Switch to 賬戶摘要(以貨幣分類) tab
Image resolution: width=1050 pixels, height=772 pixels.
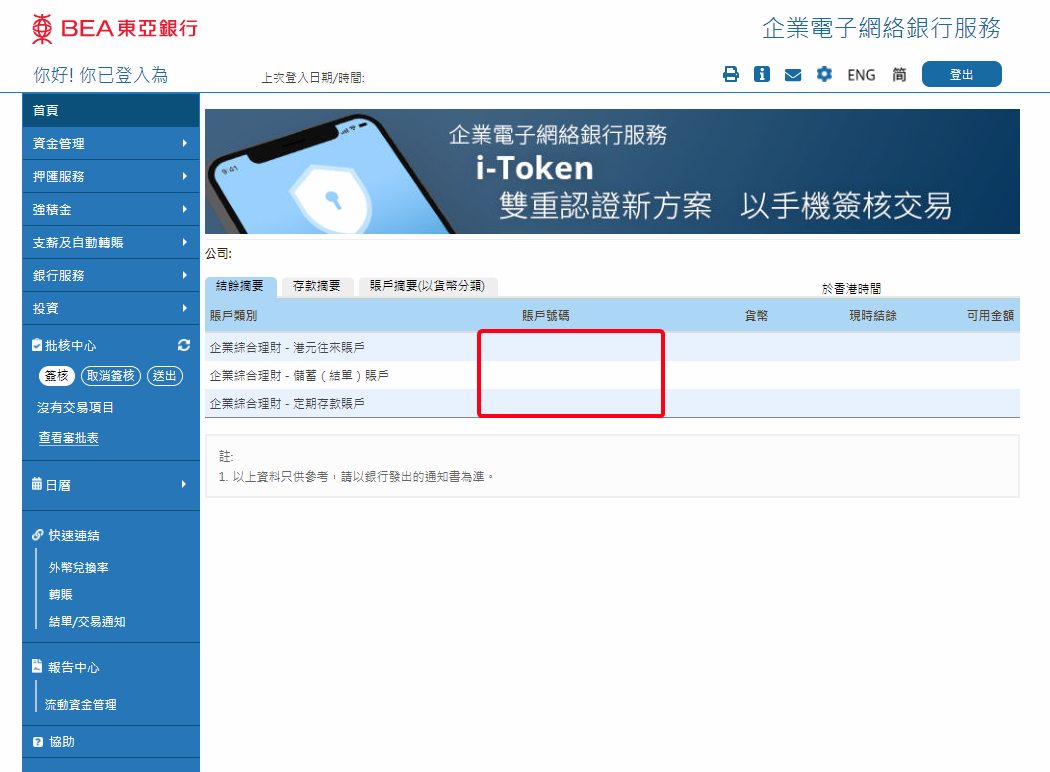click(427, 286)
